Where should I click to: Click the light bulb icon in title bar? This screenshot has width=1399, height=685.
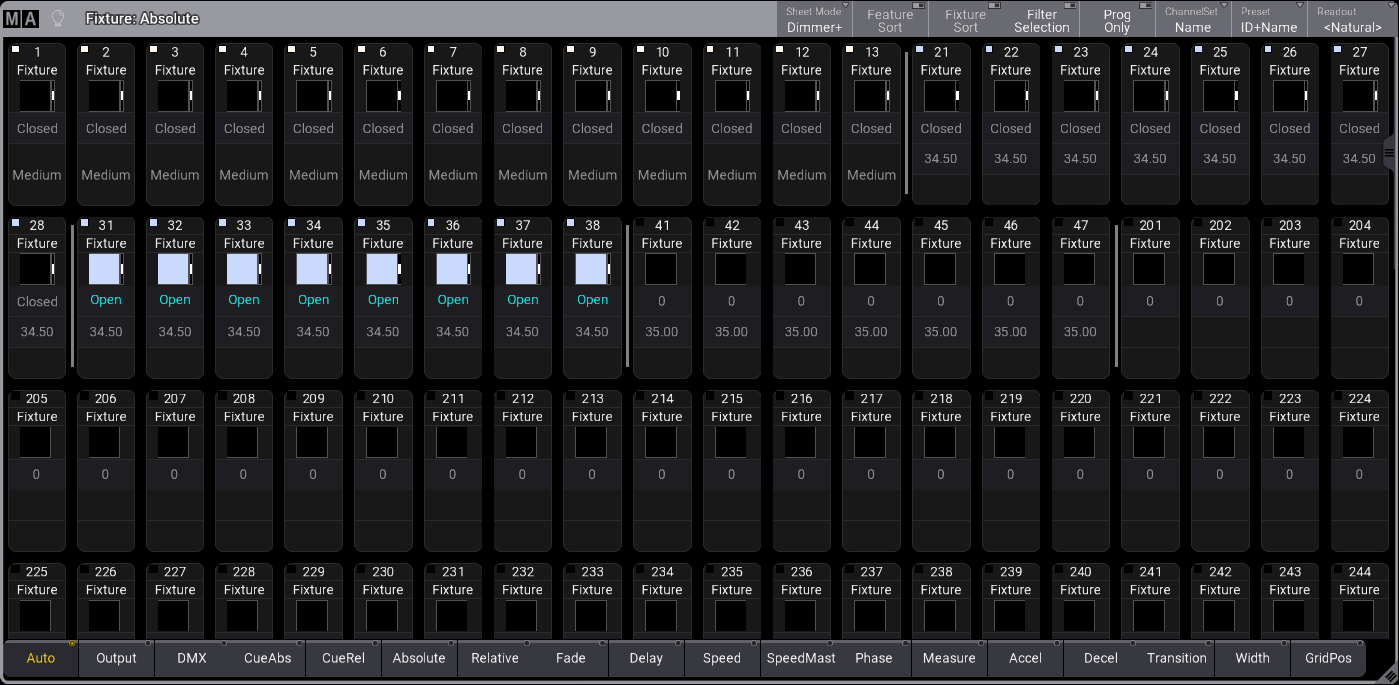[58, 18]
